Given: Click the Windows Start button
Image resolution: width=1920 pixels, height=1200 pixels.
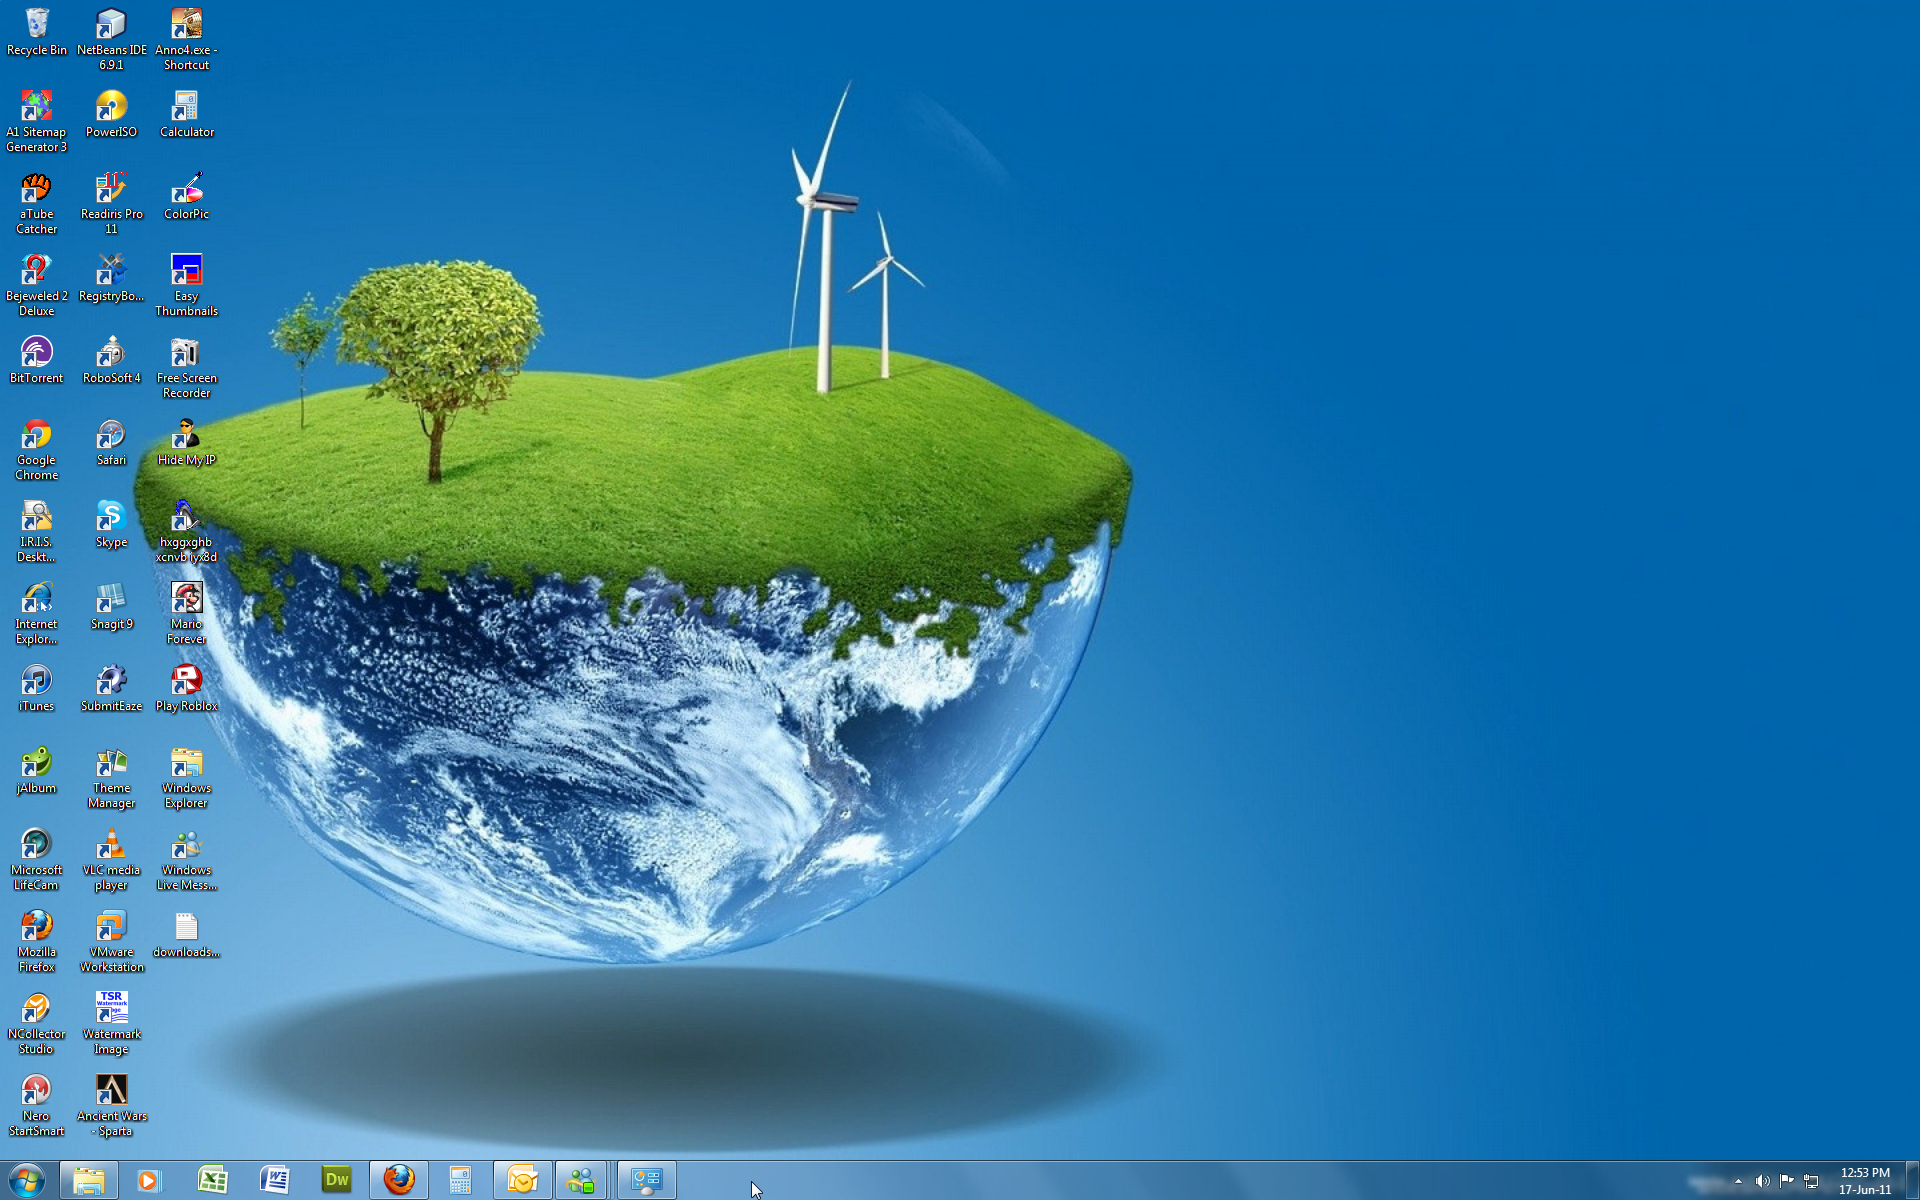Looking at the screenshot, I should tap(23, 1178).
